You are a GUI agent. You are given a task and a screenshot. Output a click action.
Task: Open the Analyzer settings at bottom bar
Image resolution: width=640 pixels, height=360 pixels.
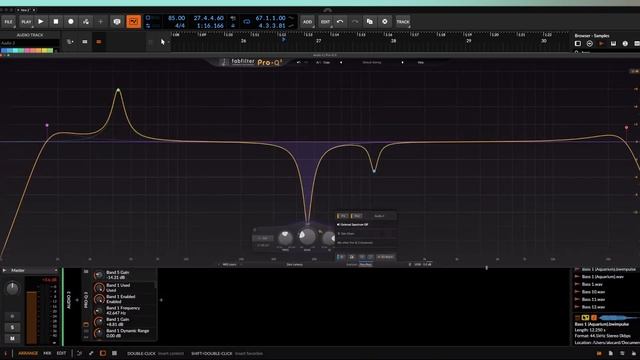[x=365, y=264]
